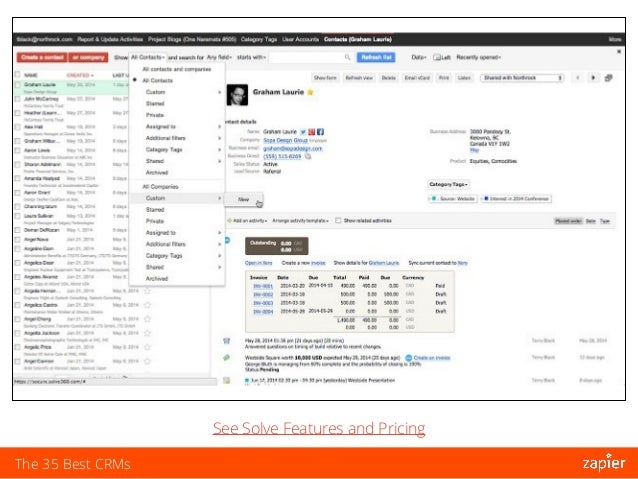Image resolution: width=638 pixels, height=479 pixels.
Task: Select All Companies menu entry
Action: tap(160, 187)
